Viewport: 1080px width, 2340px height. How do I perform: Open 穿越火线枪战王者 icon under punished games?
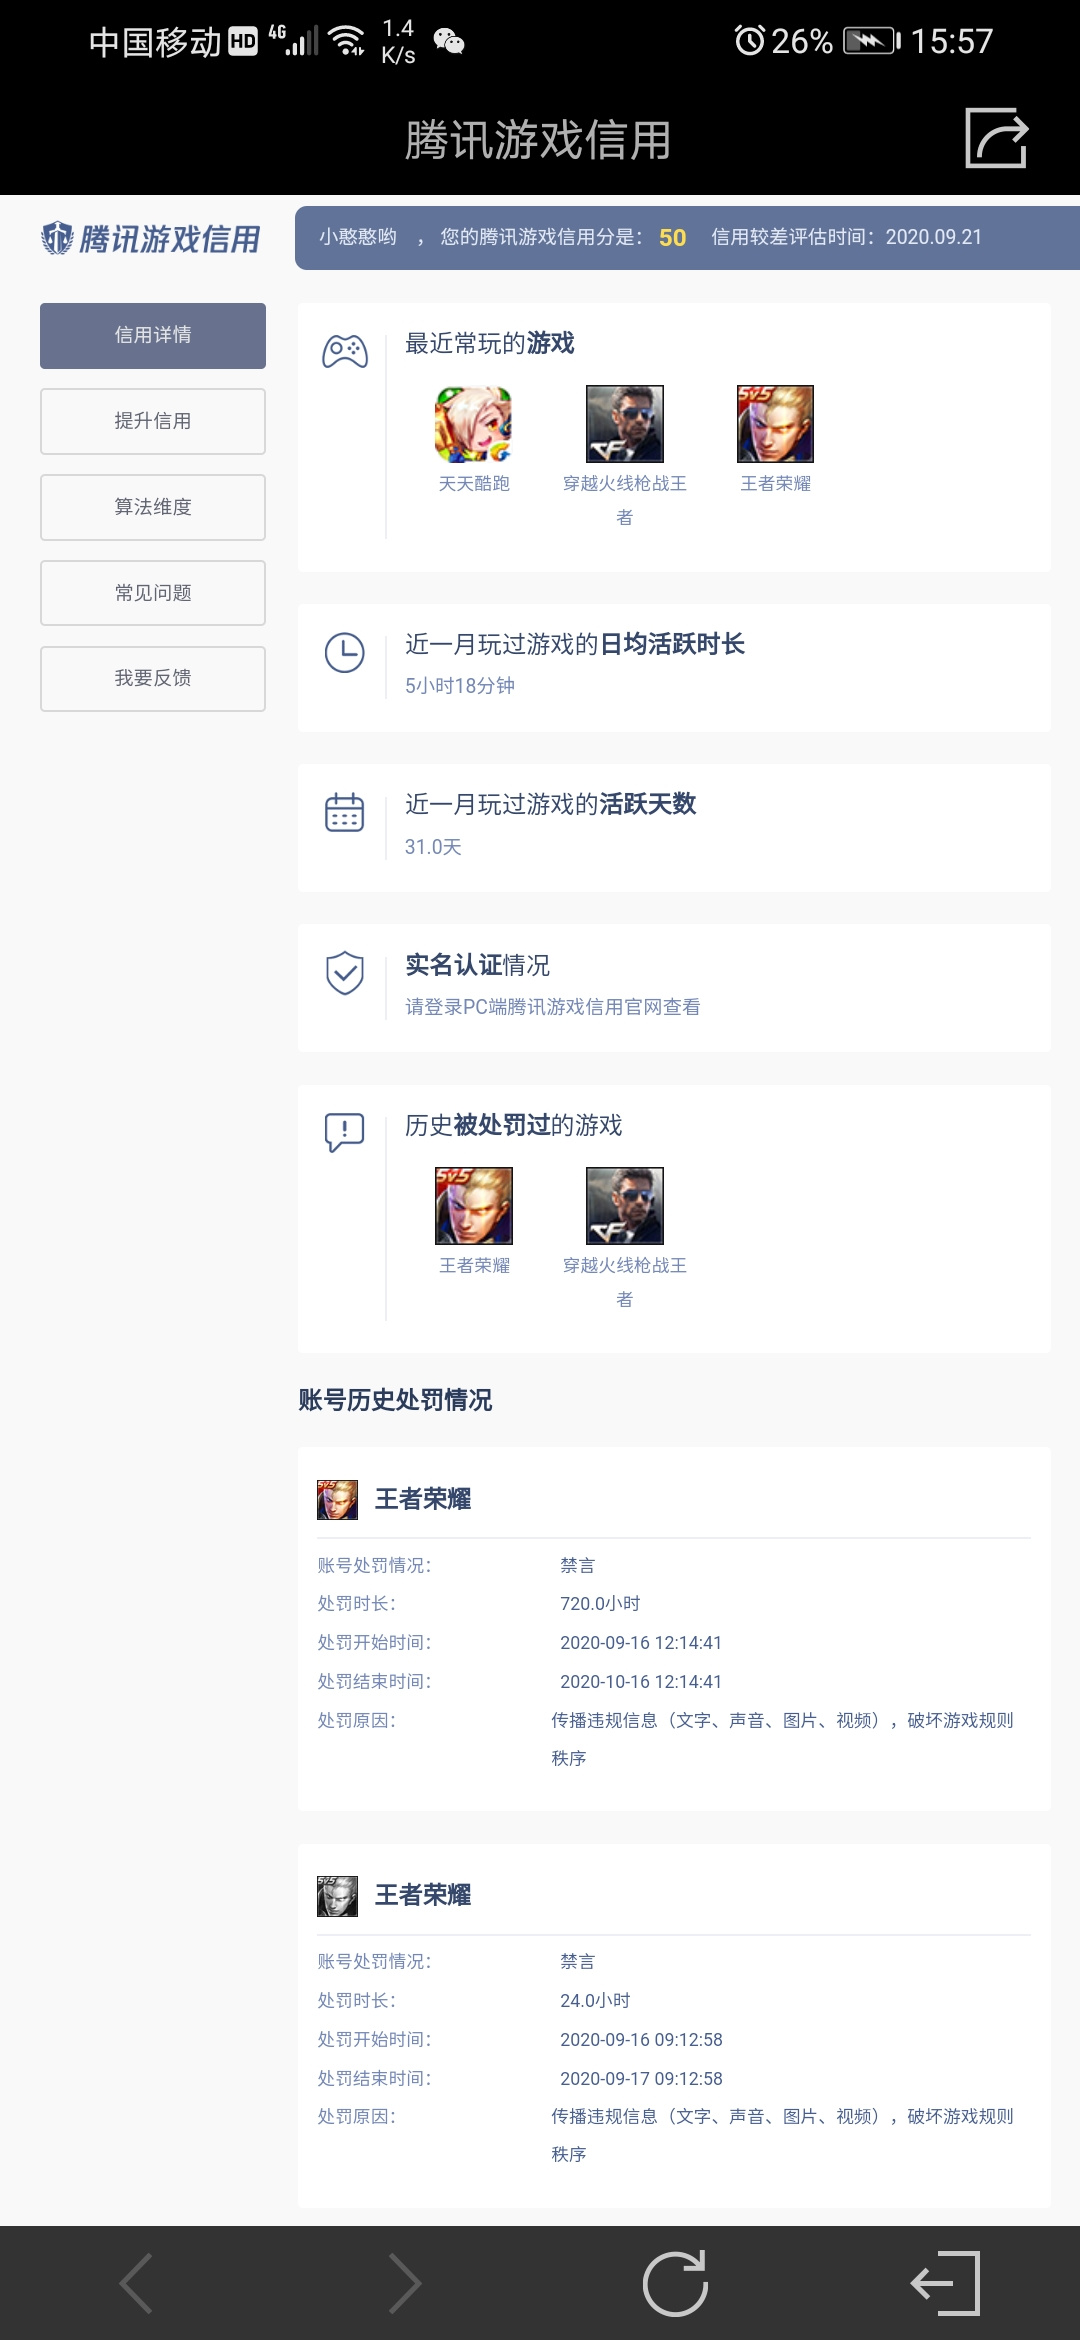coord(625,1205)
